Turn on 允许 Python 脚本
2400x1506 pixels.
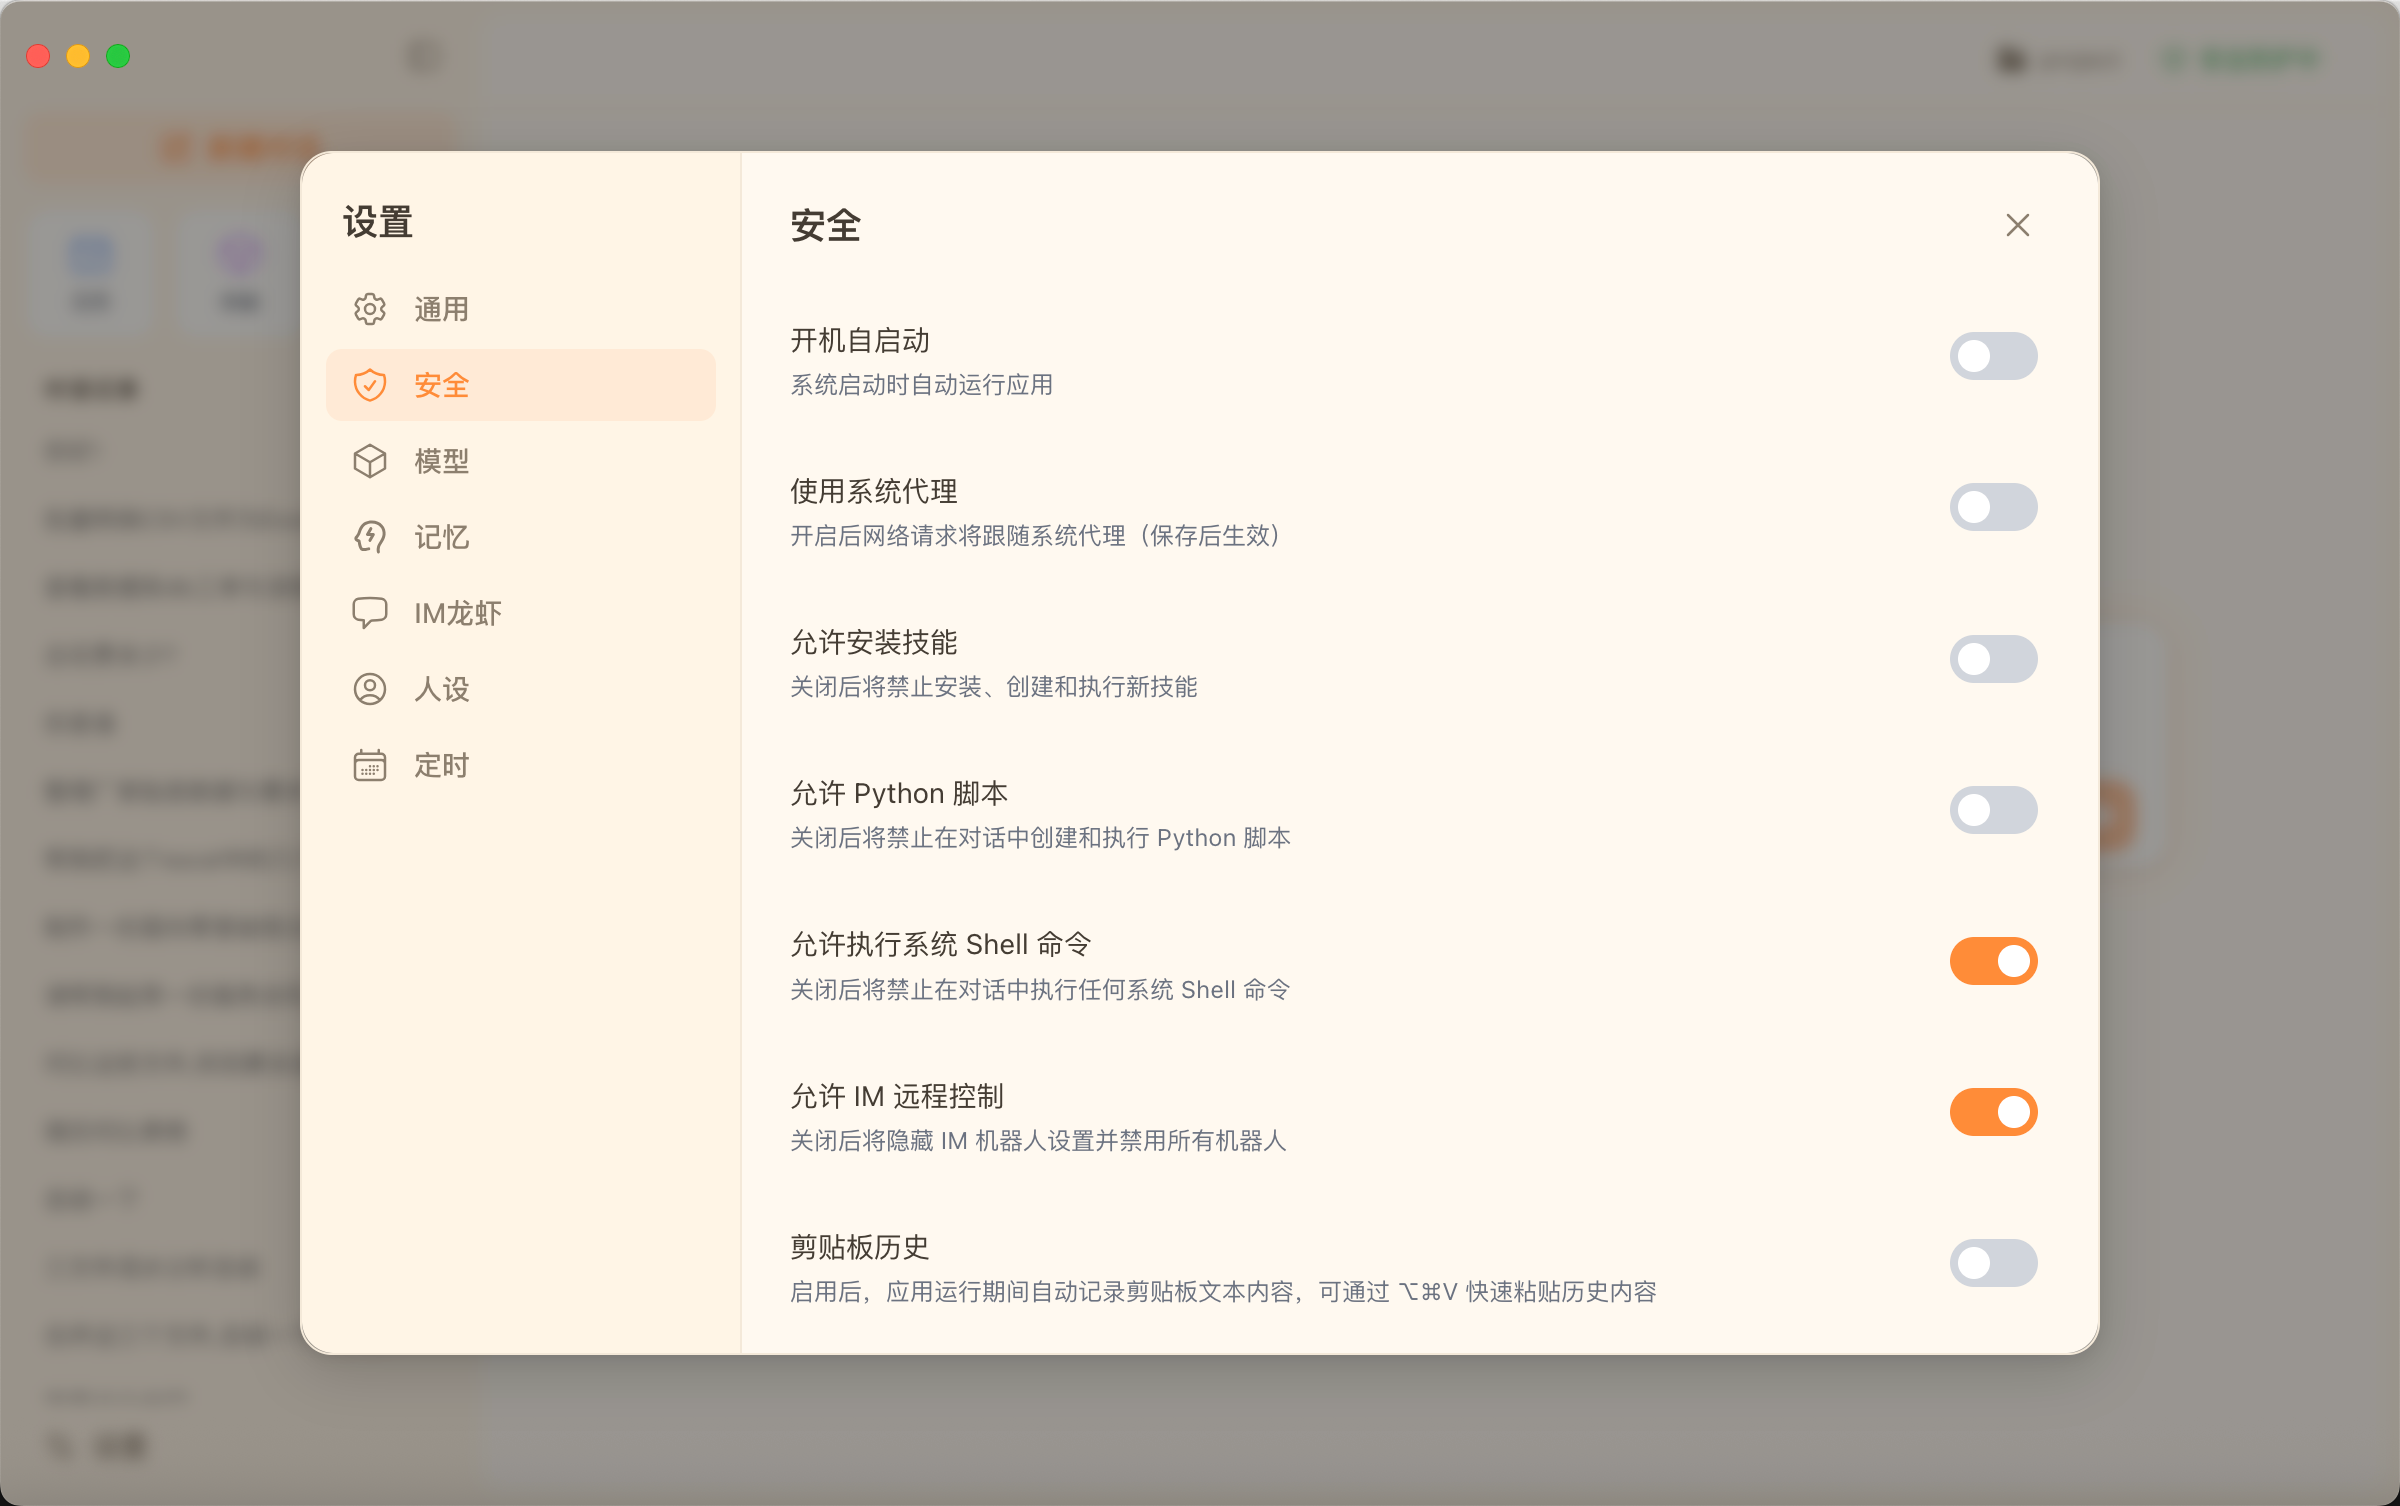(1994, 810)
